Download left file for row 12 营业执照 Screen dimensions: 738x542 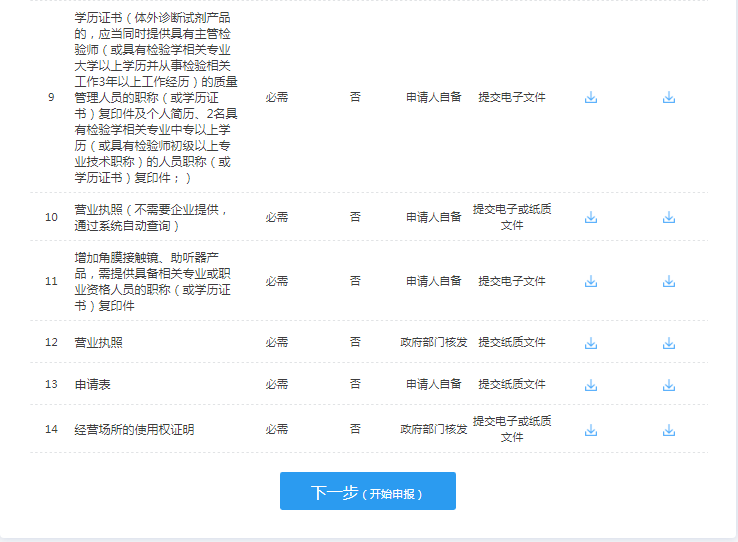coord(591,343)
